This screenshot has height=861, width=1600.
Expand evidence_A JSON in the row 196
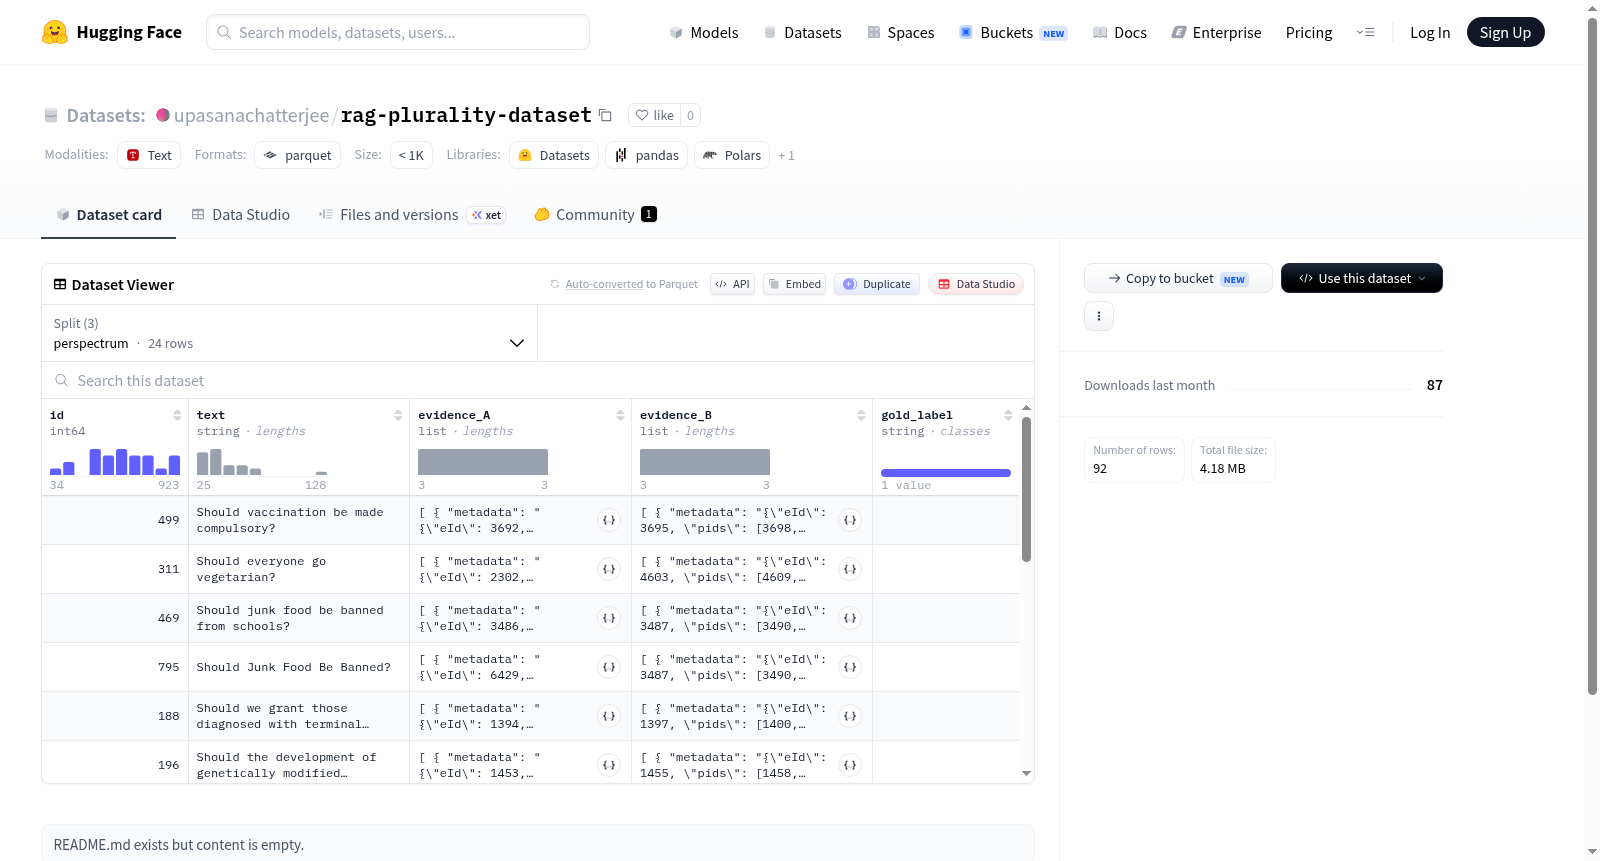(x=609, y=765)
